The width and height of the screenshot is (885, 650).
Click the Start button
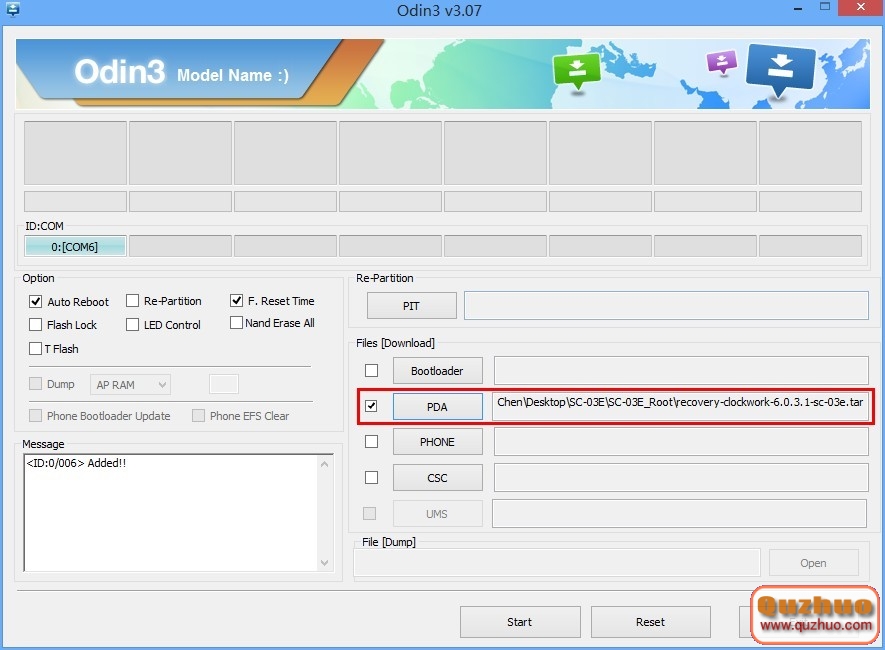click(520, 622)
